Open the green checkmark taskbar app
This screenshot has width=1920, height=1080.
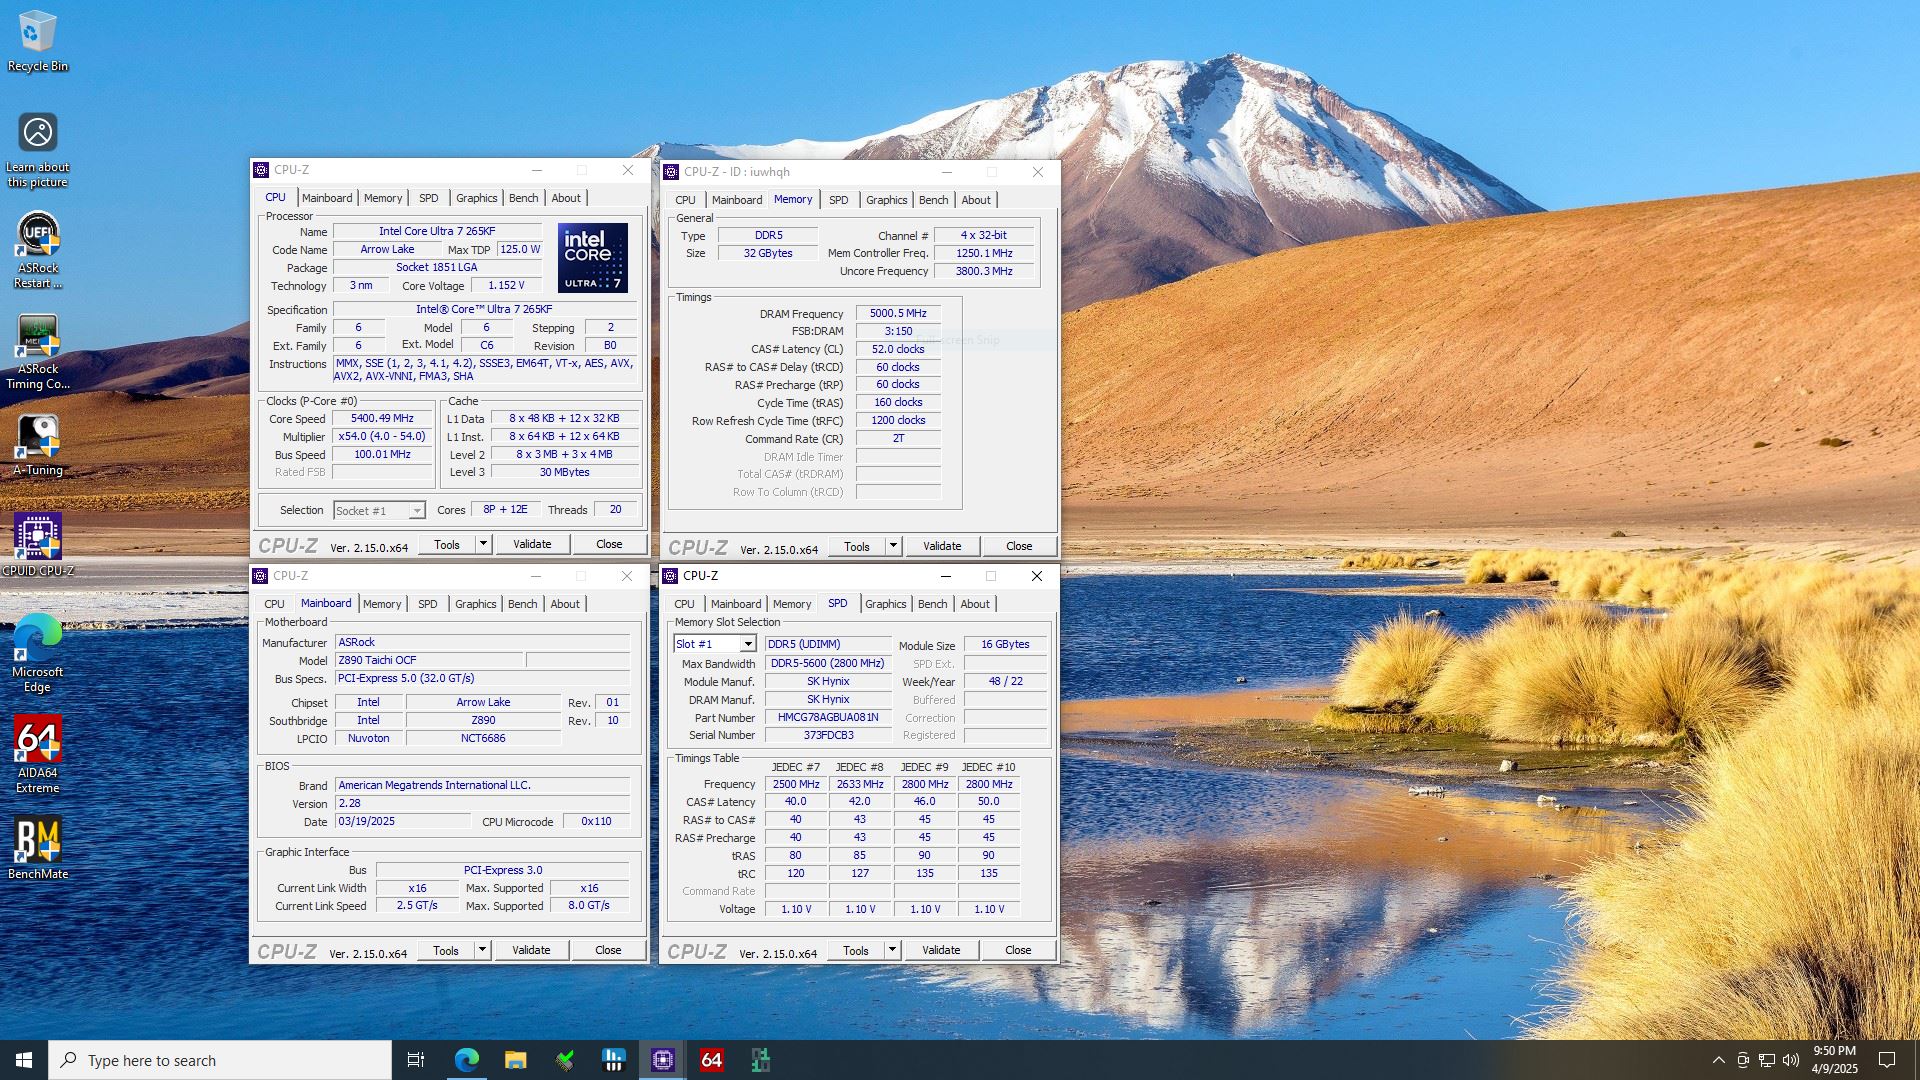pos(564,1060)
